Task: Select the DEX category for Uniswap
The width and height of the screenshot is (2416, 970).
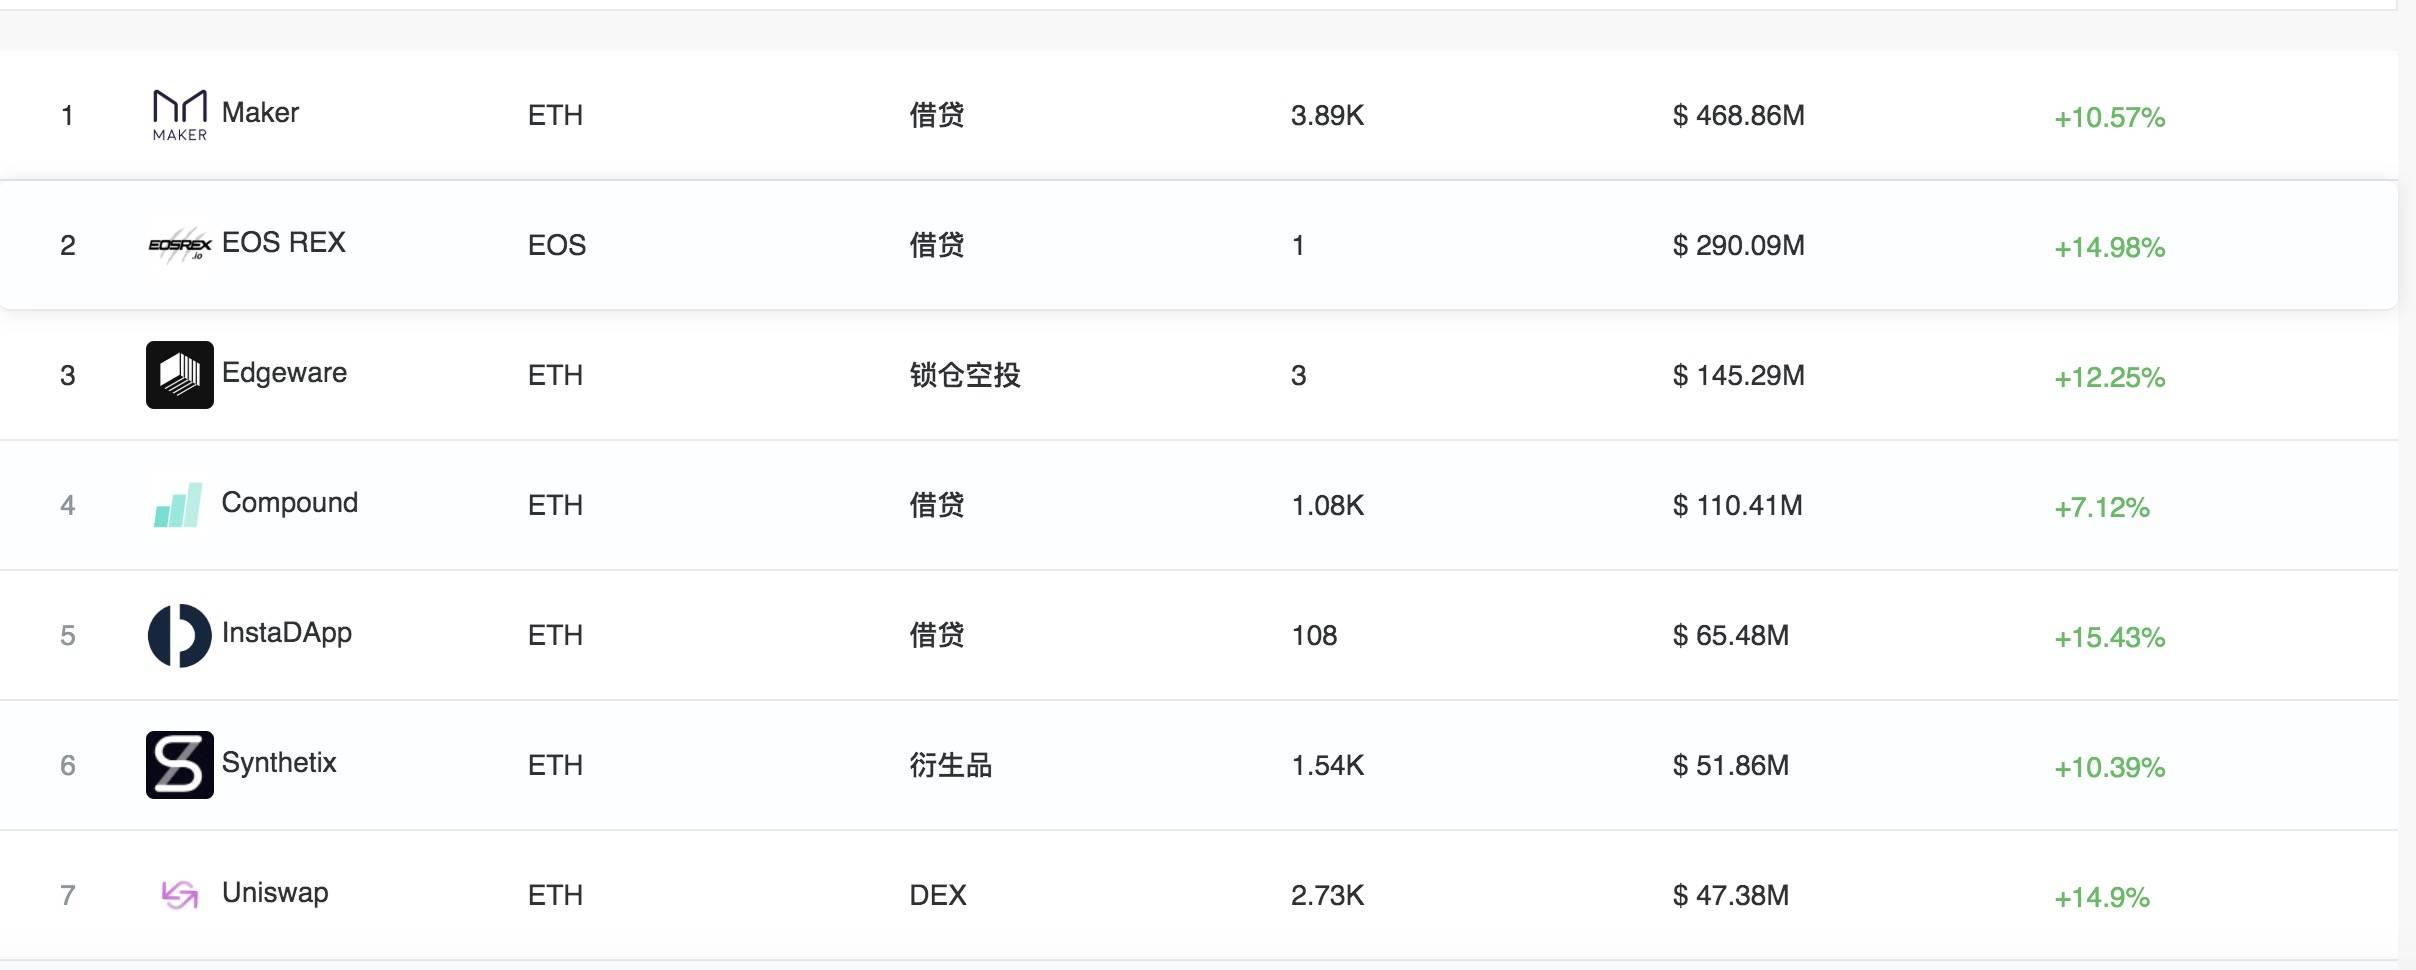Action: click(x=938, y=895)
